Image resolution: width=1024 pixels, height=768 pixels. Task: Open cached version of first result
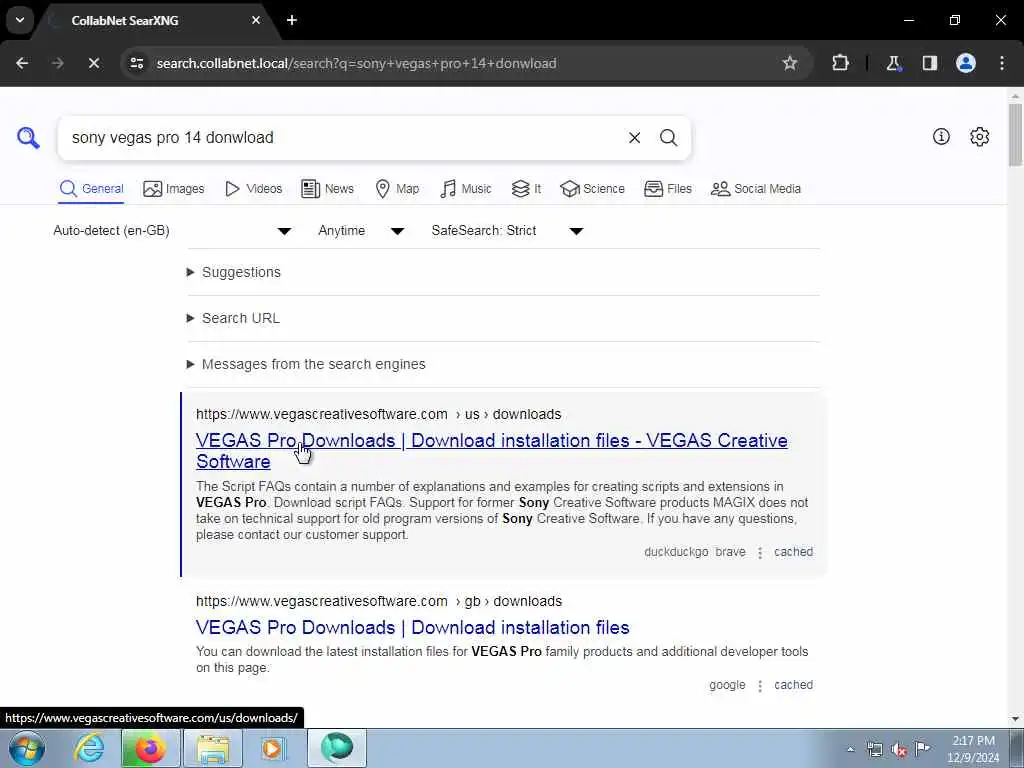pyautogui.click(x=793, y=552)
